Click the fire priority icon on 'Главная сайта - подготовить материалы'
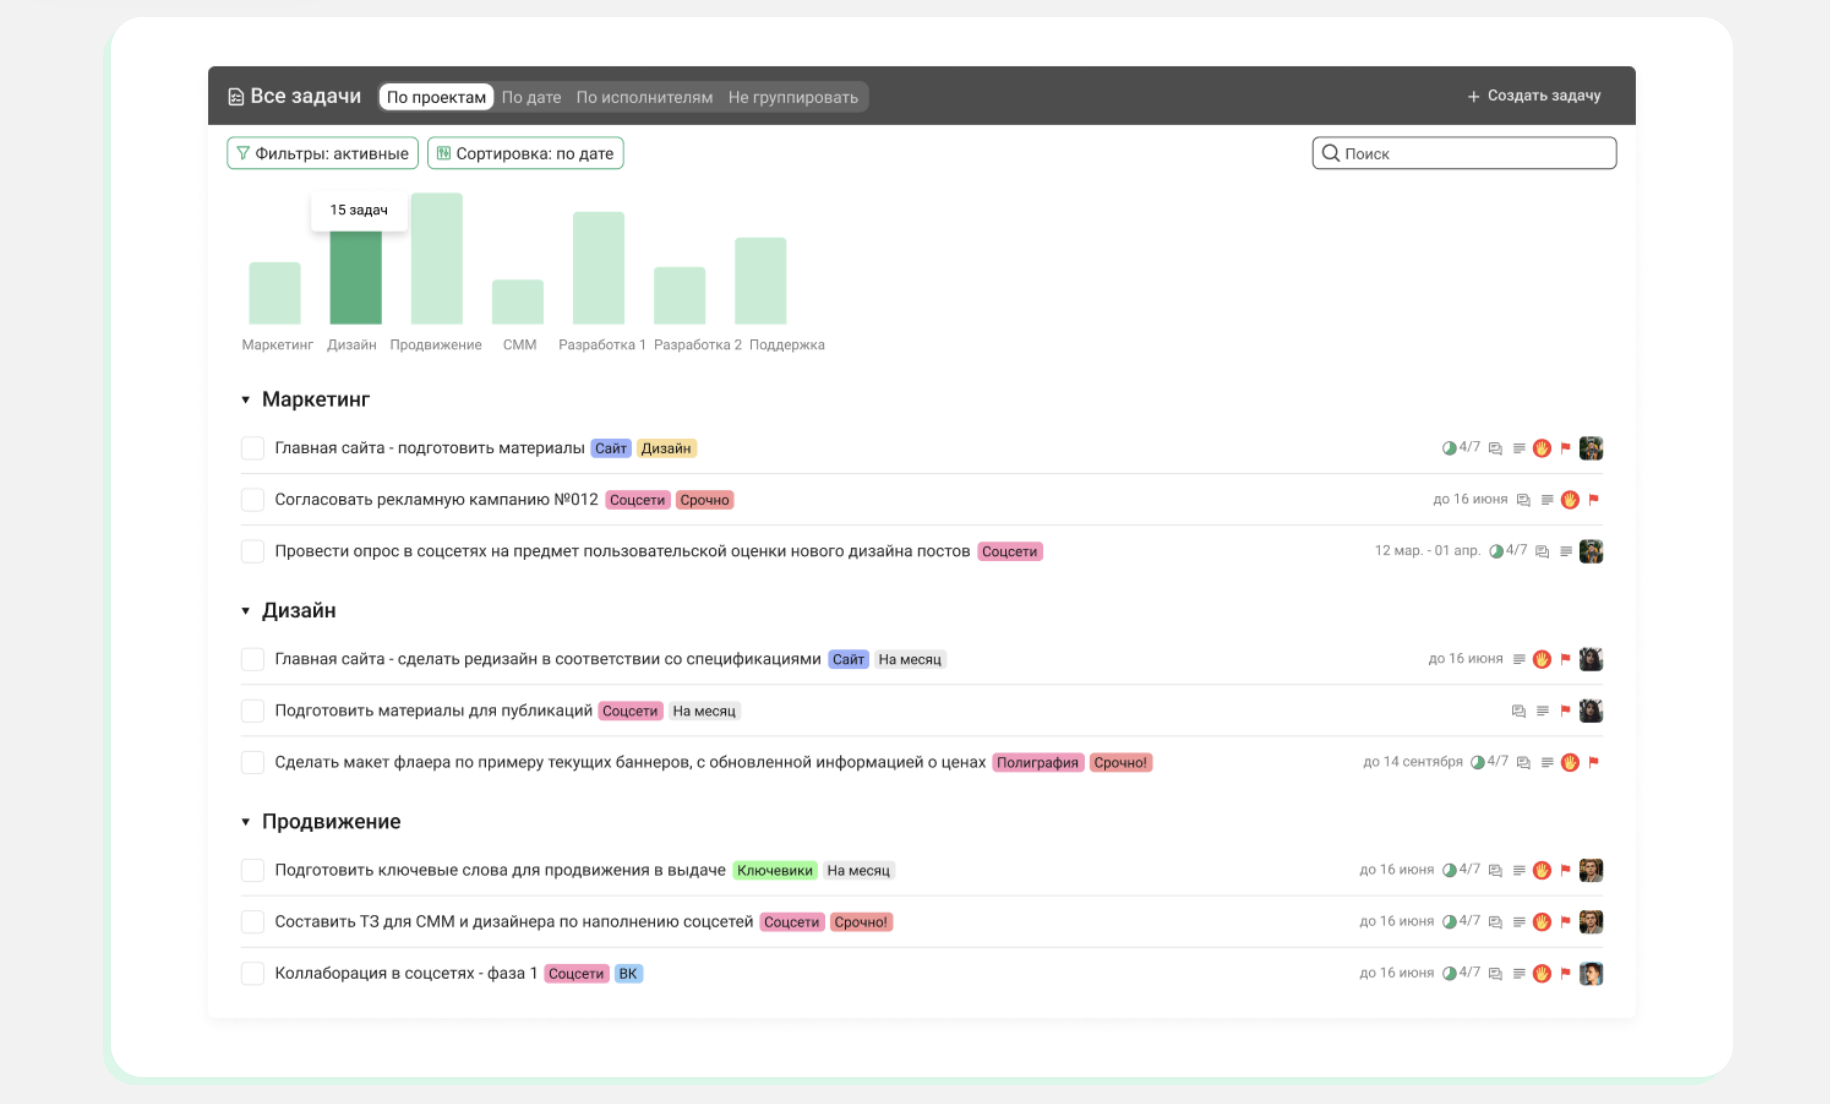1830x1104 pixels. tap(1542, 448)
